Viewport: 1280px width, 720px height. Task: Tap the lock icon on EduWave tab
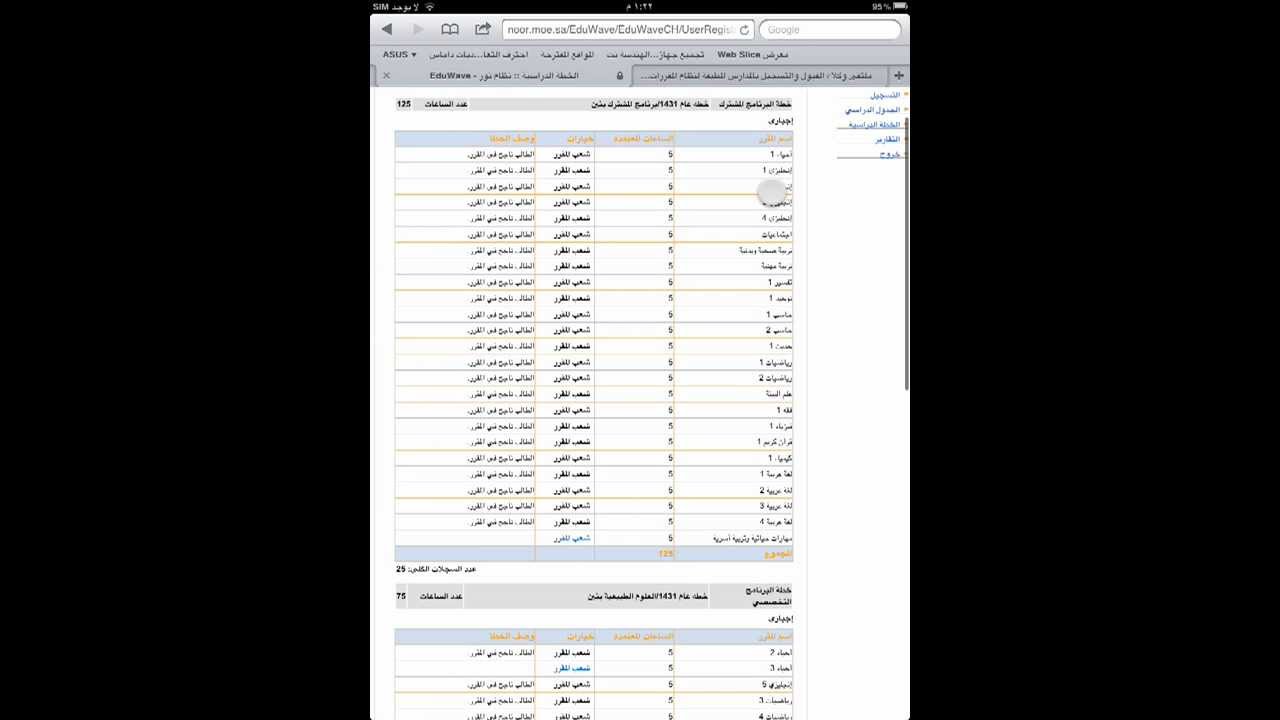coord(620,76)
